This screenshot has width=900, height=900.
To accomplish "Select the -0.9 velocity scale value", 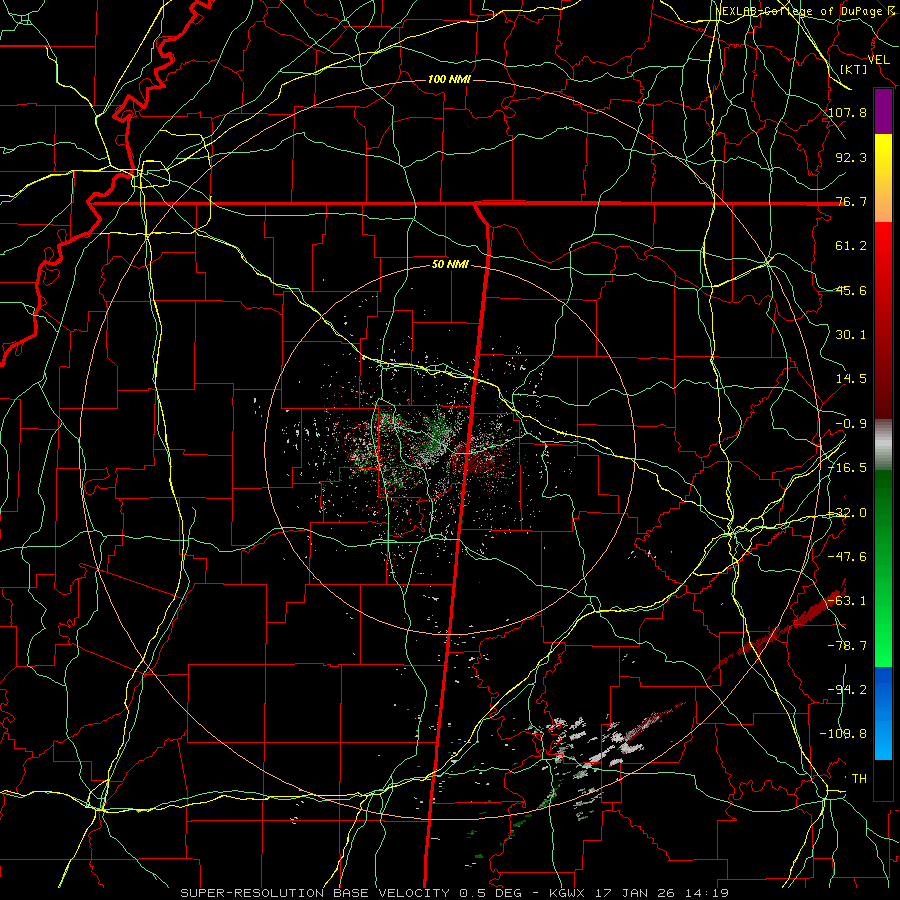I will point(851,424).
